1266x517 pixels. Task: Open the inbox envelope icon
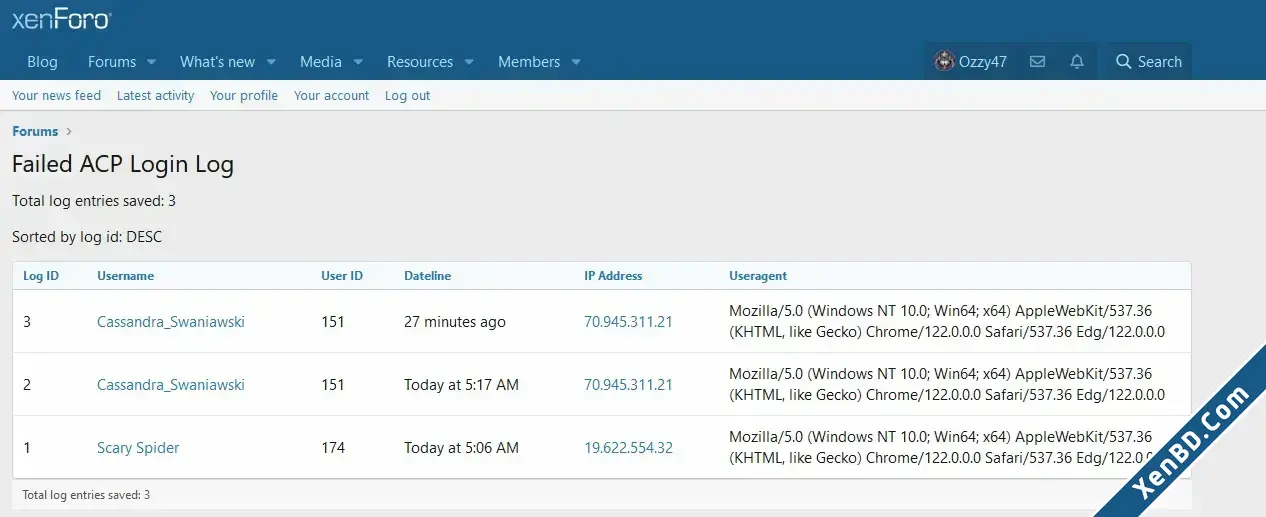click(1037, 62)
